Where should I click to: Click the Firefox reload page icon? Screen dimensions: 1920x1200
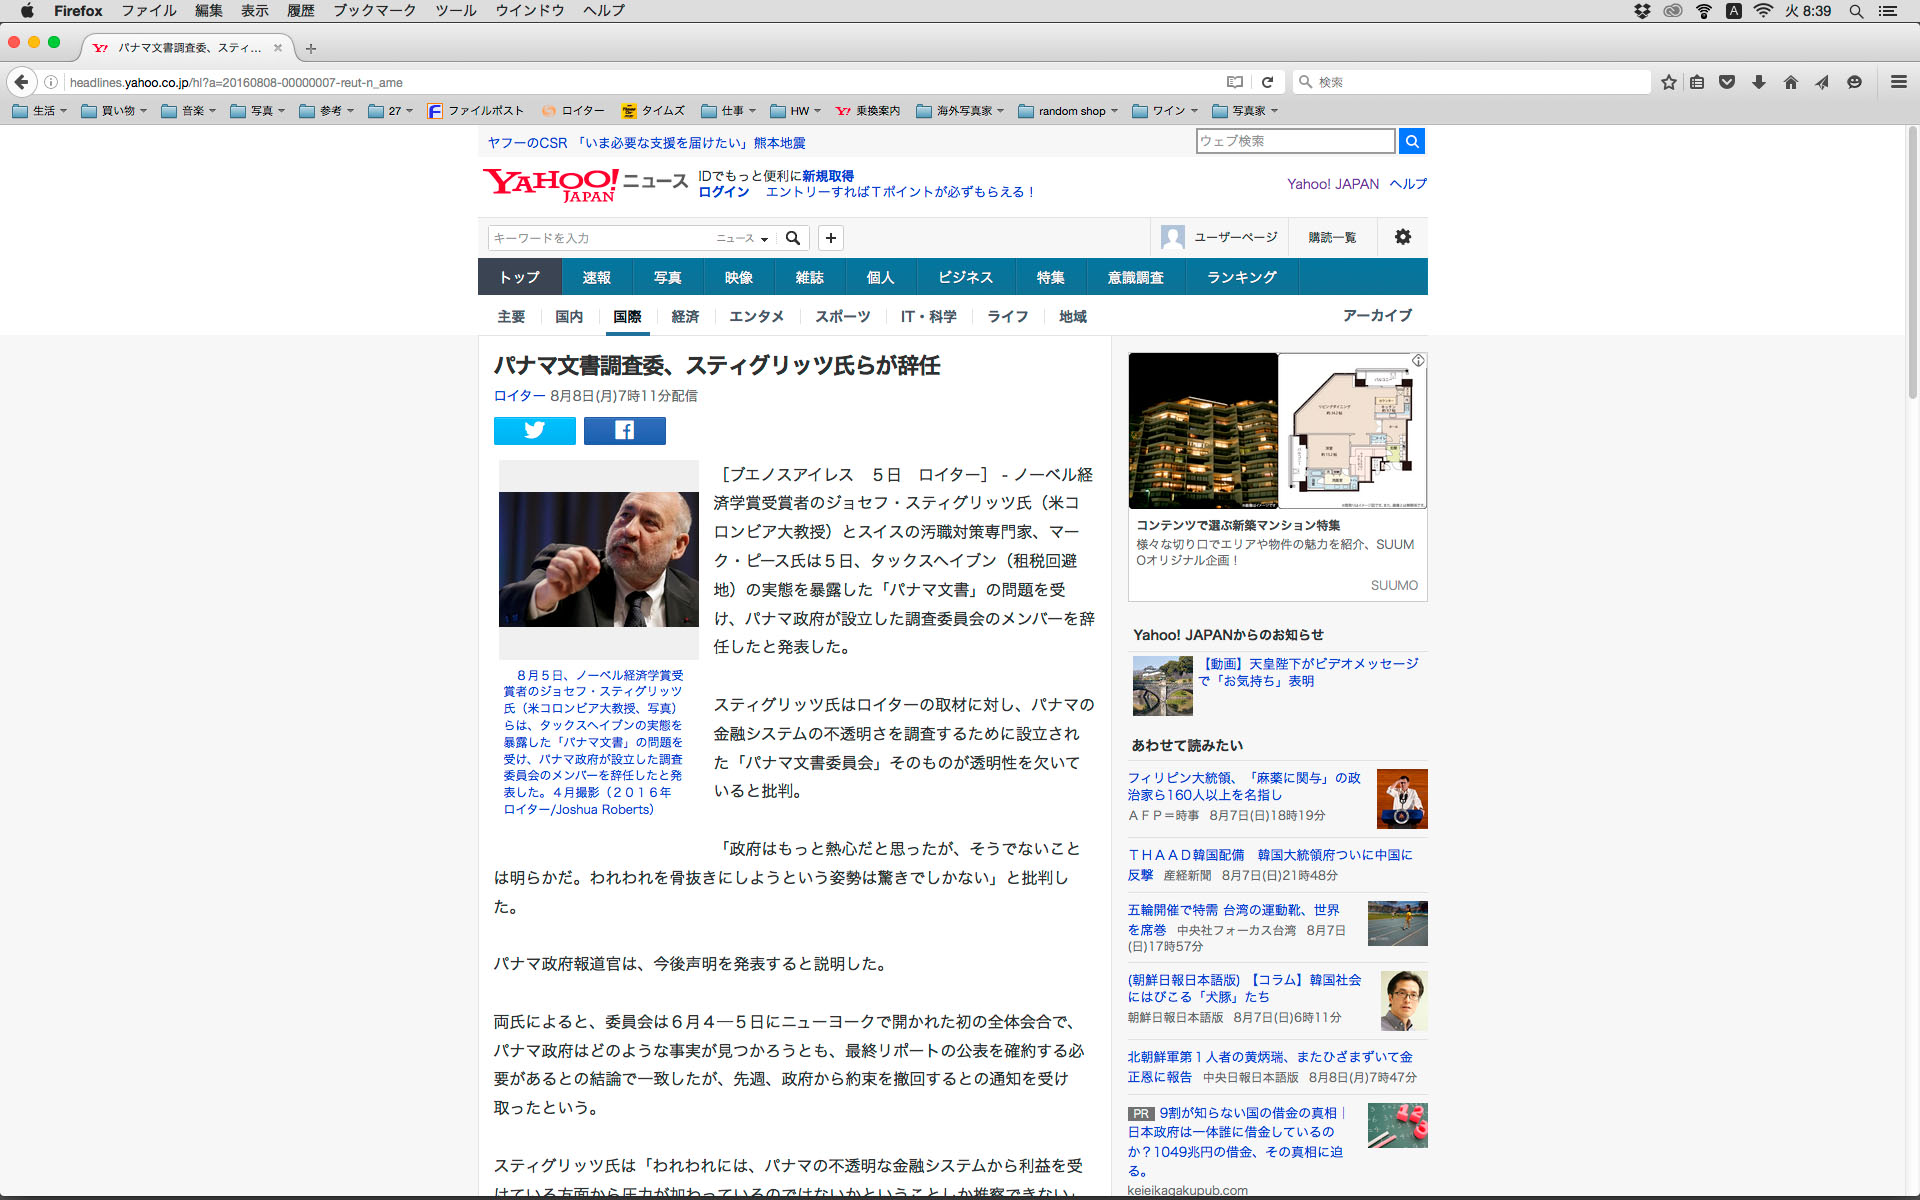point(1267,82)
